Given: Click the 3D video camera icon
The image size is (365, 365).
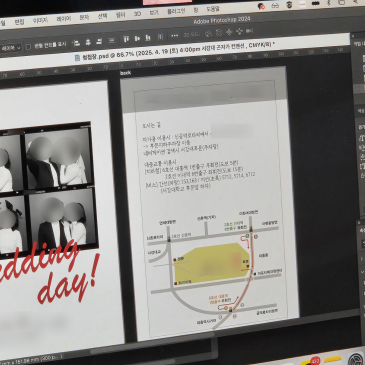Looking at the screenshot, I should (250, 31).
